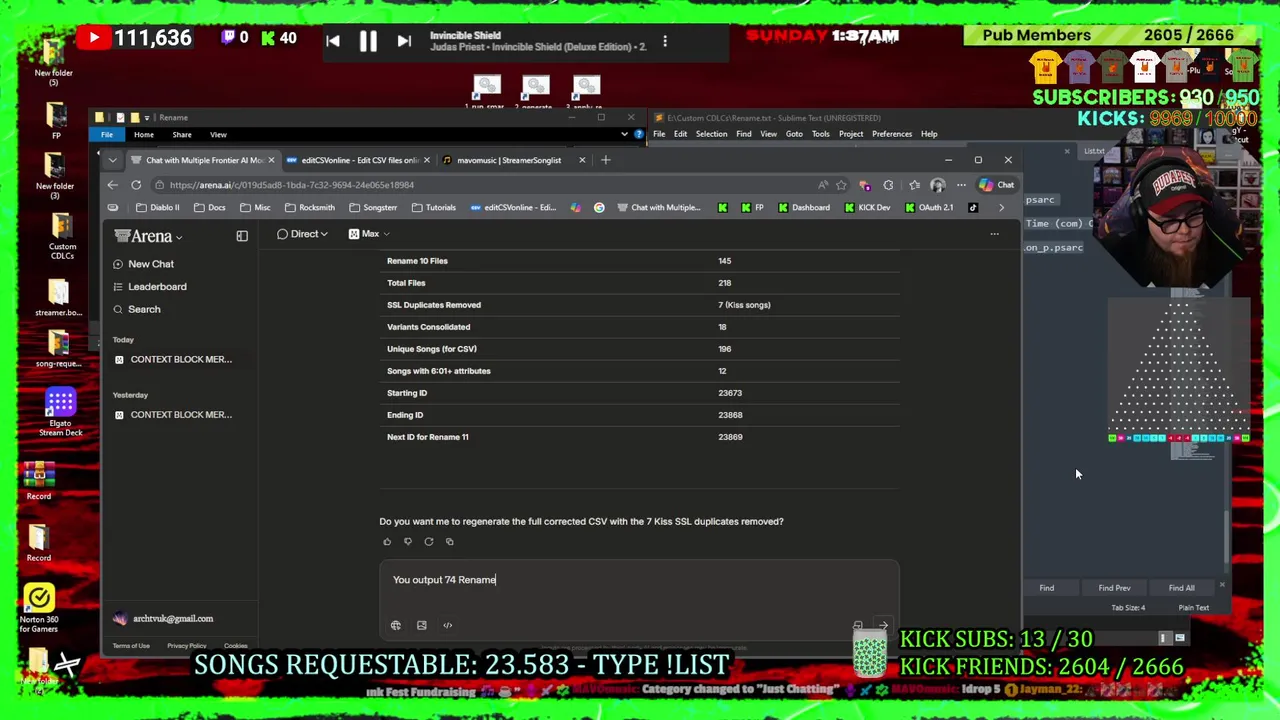Open Custom CDLCs desktop folder

coord(62,236)
